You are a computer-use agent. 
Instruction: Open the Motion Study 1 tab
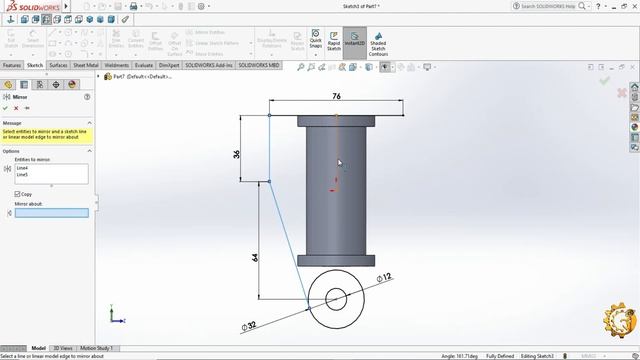click(96, 348)
